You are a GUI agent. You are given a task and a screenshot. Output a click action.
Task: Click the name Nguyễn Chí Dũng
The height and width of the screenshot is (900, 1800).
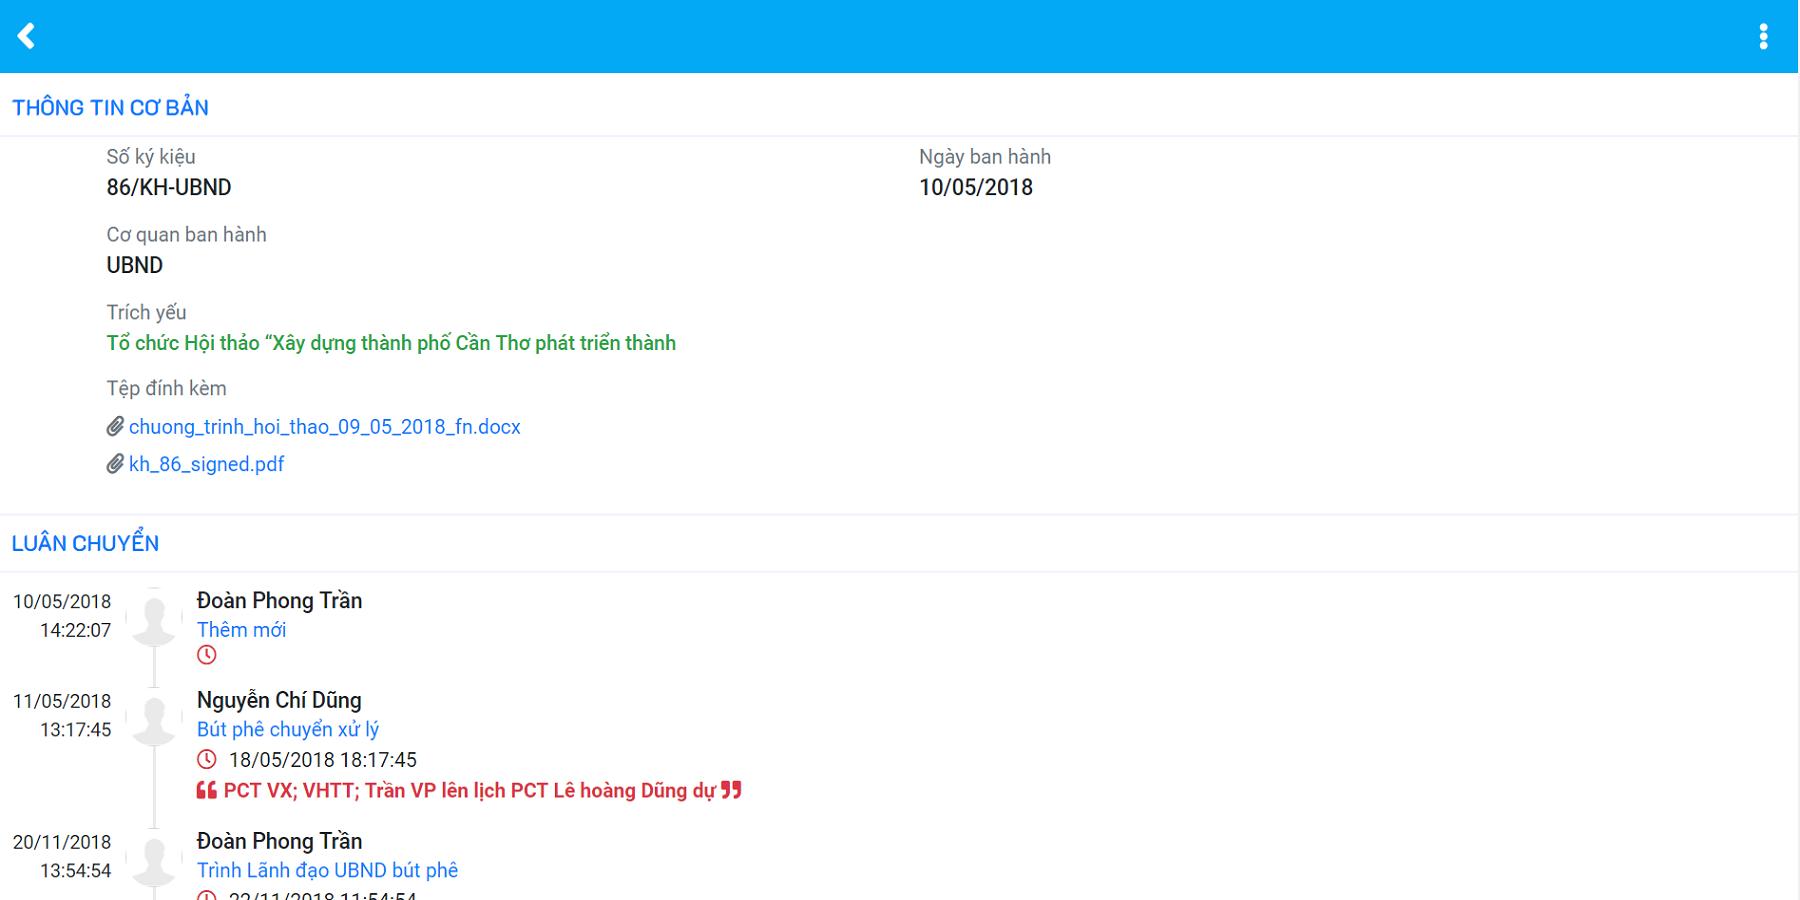pyautogui.click(x=279, y=700)
